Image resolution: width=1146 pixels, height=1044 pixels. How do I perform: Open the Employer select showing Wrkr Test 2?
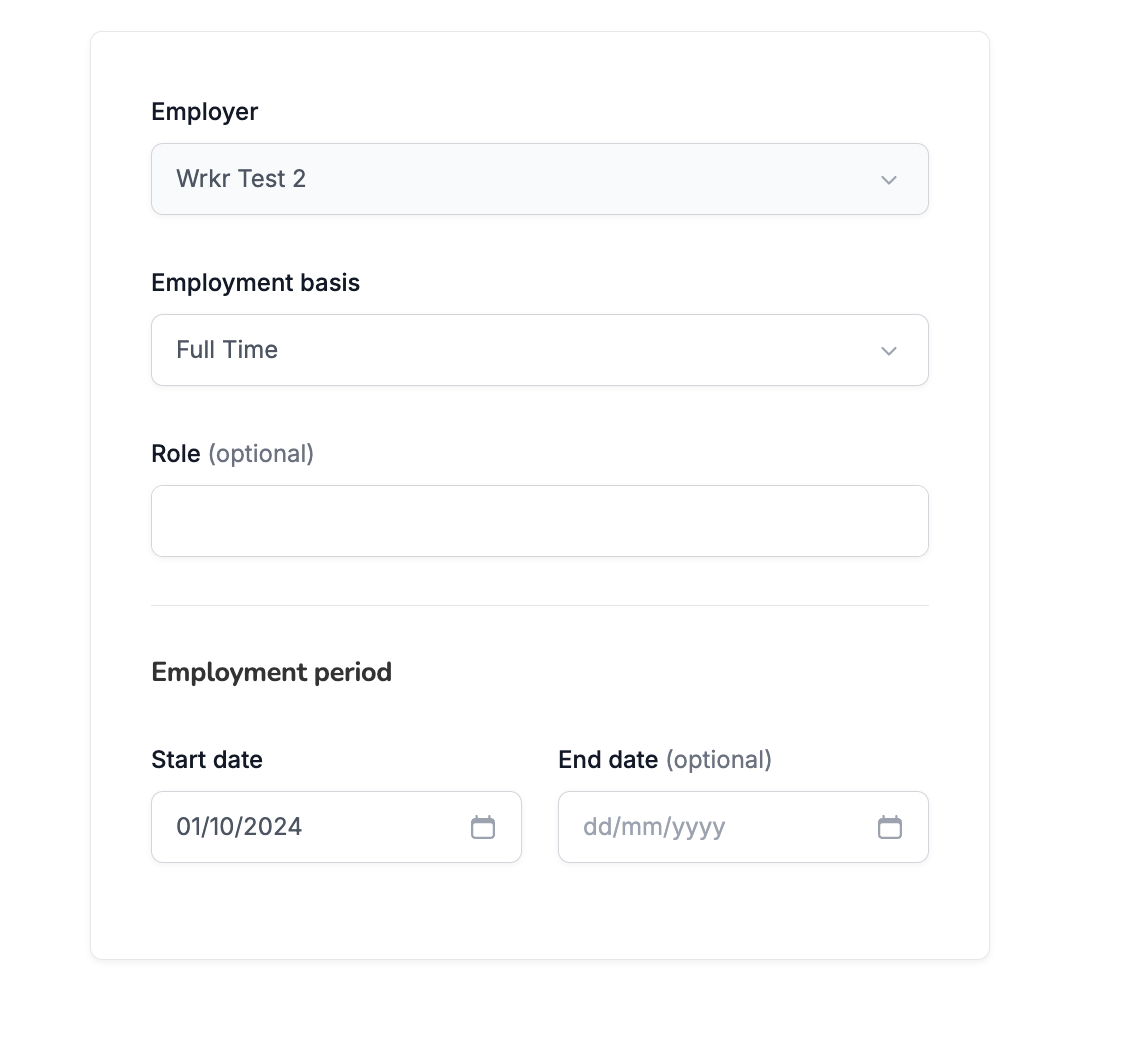539,179
